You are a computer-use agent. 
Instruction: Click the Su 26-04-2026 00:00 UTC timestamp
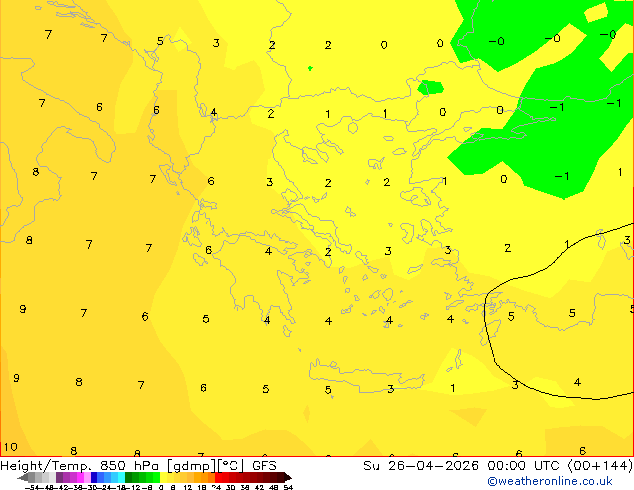pyautogui.click(x=497, y=466)
